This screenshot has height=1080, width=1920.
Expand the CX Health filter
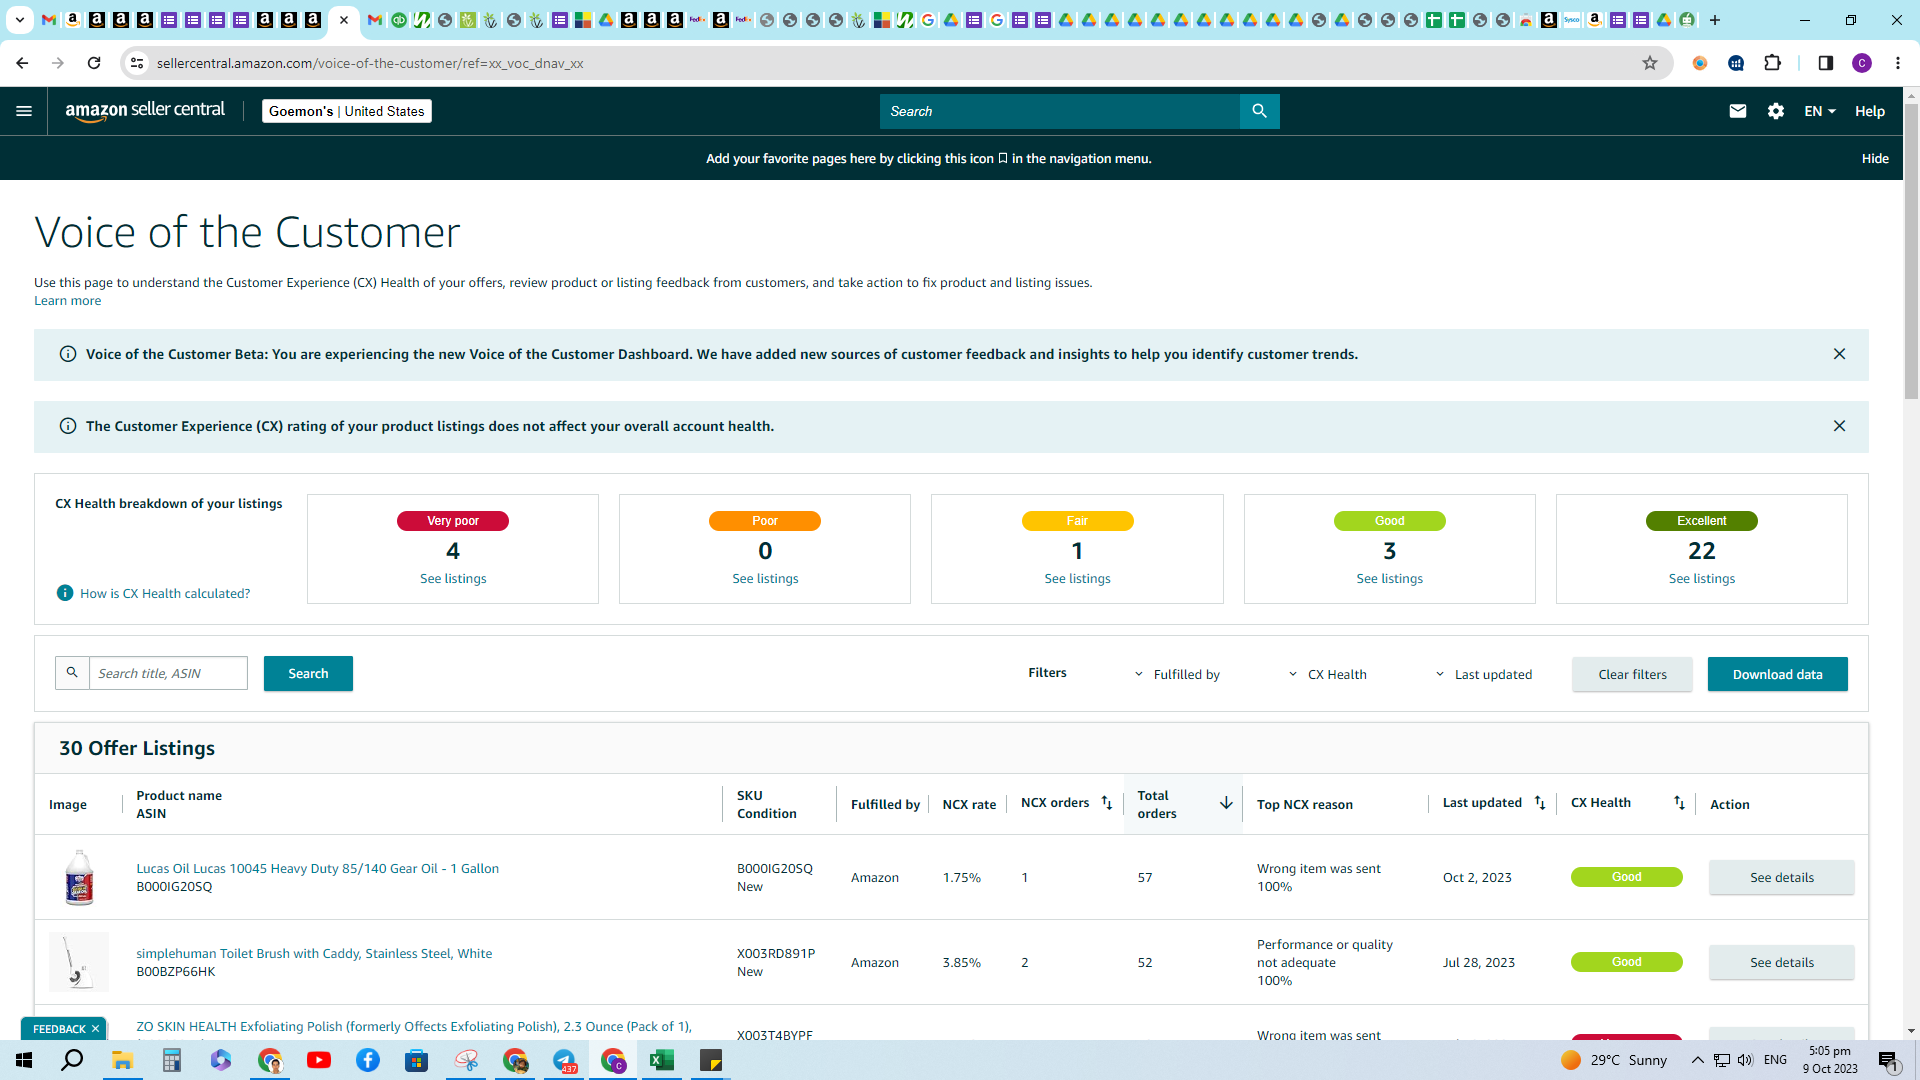1327,674
